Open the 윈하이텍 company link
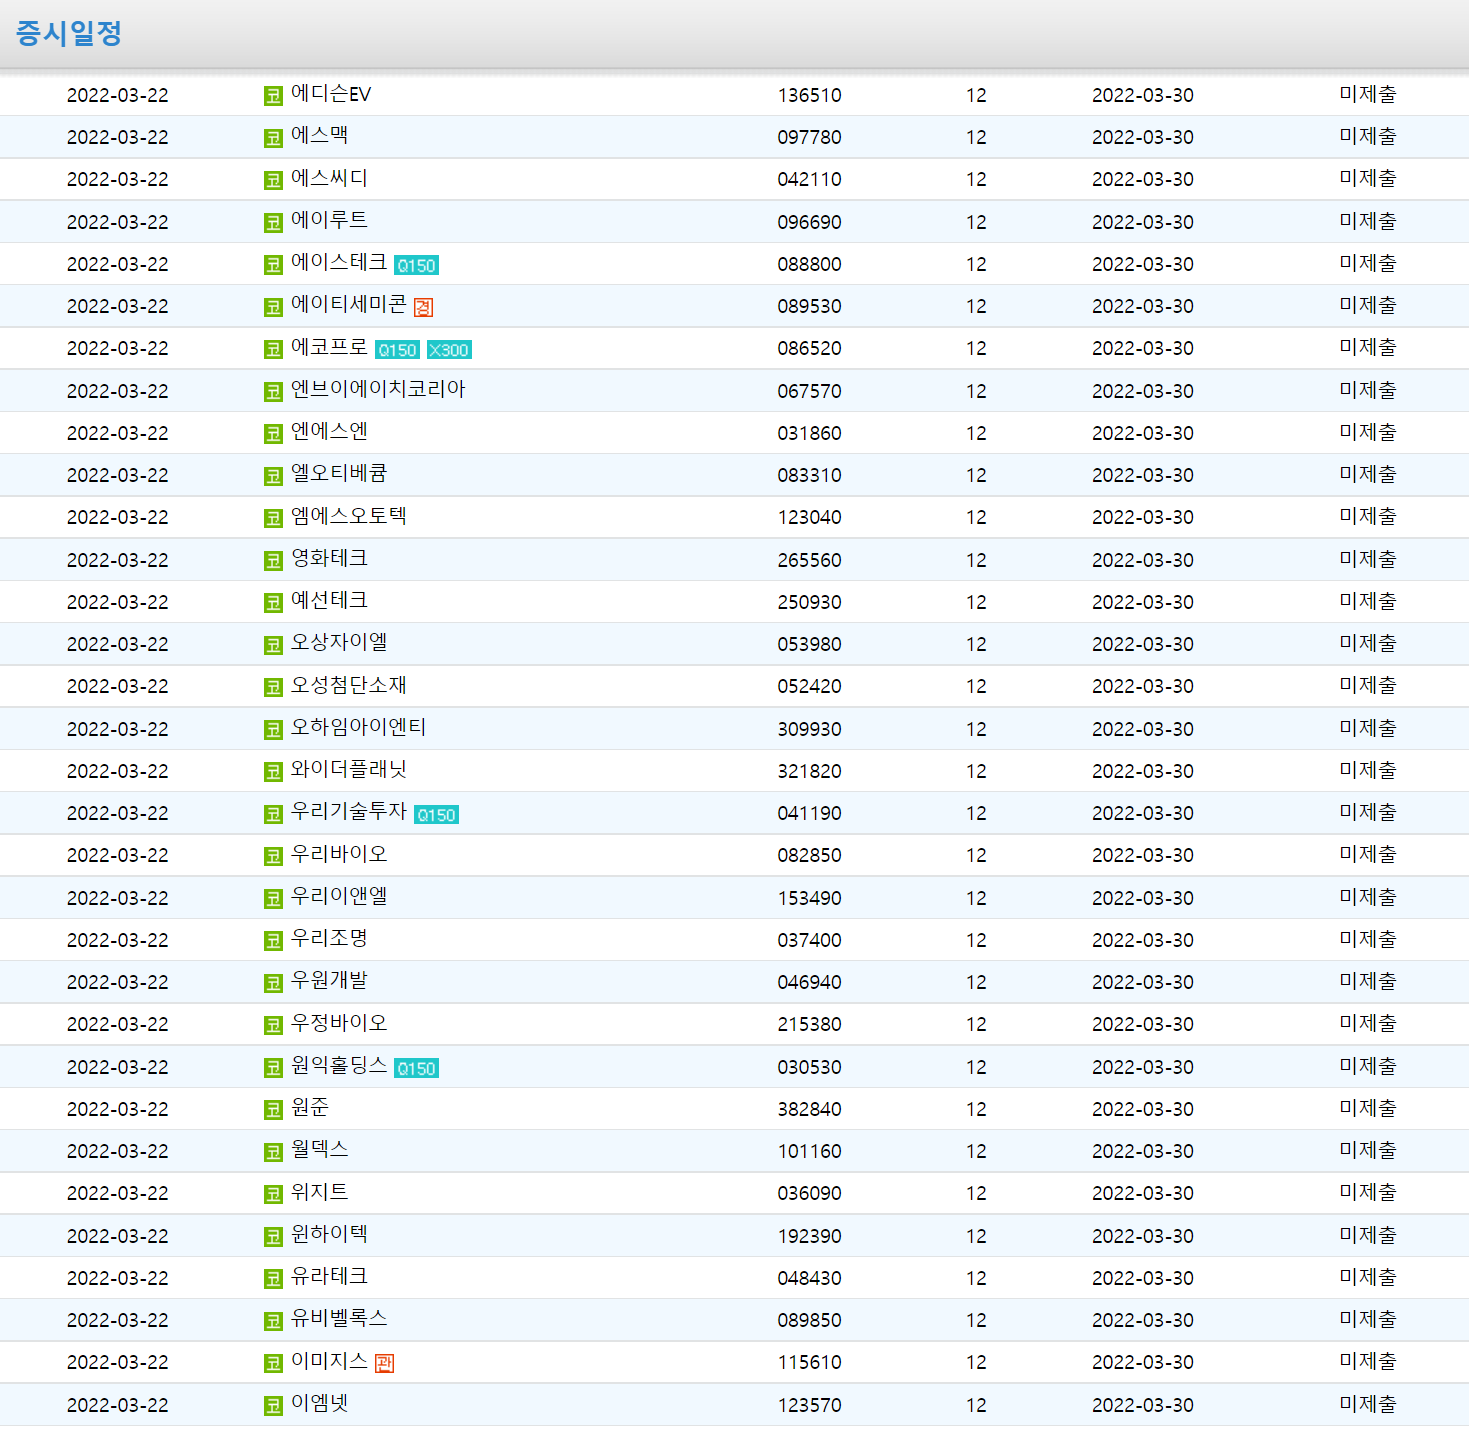Image resolution: width=1469 pixels, height=1436 pixels. (329, 1234)
